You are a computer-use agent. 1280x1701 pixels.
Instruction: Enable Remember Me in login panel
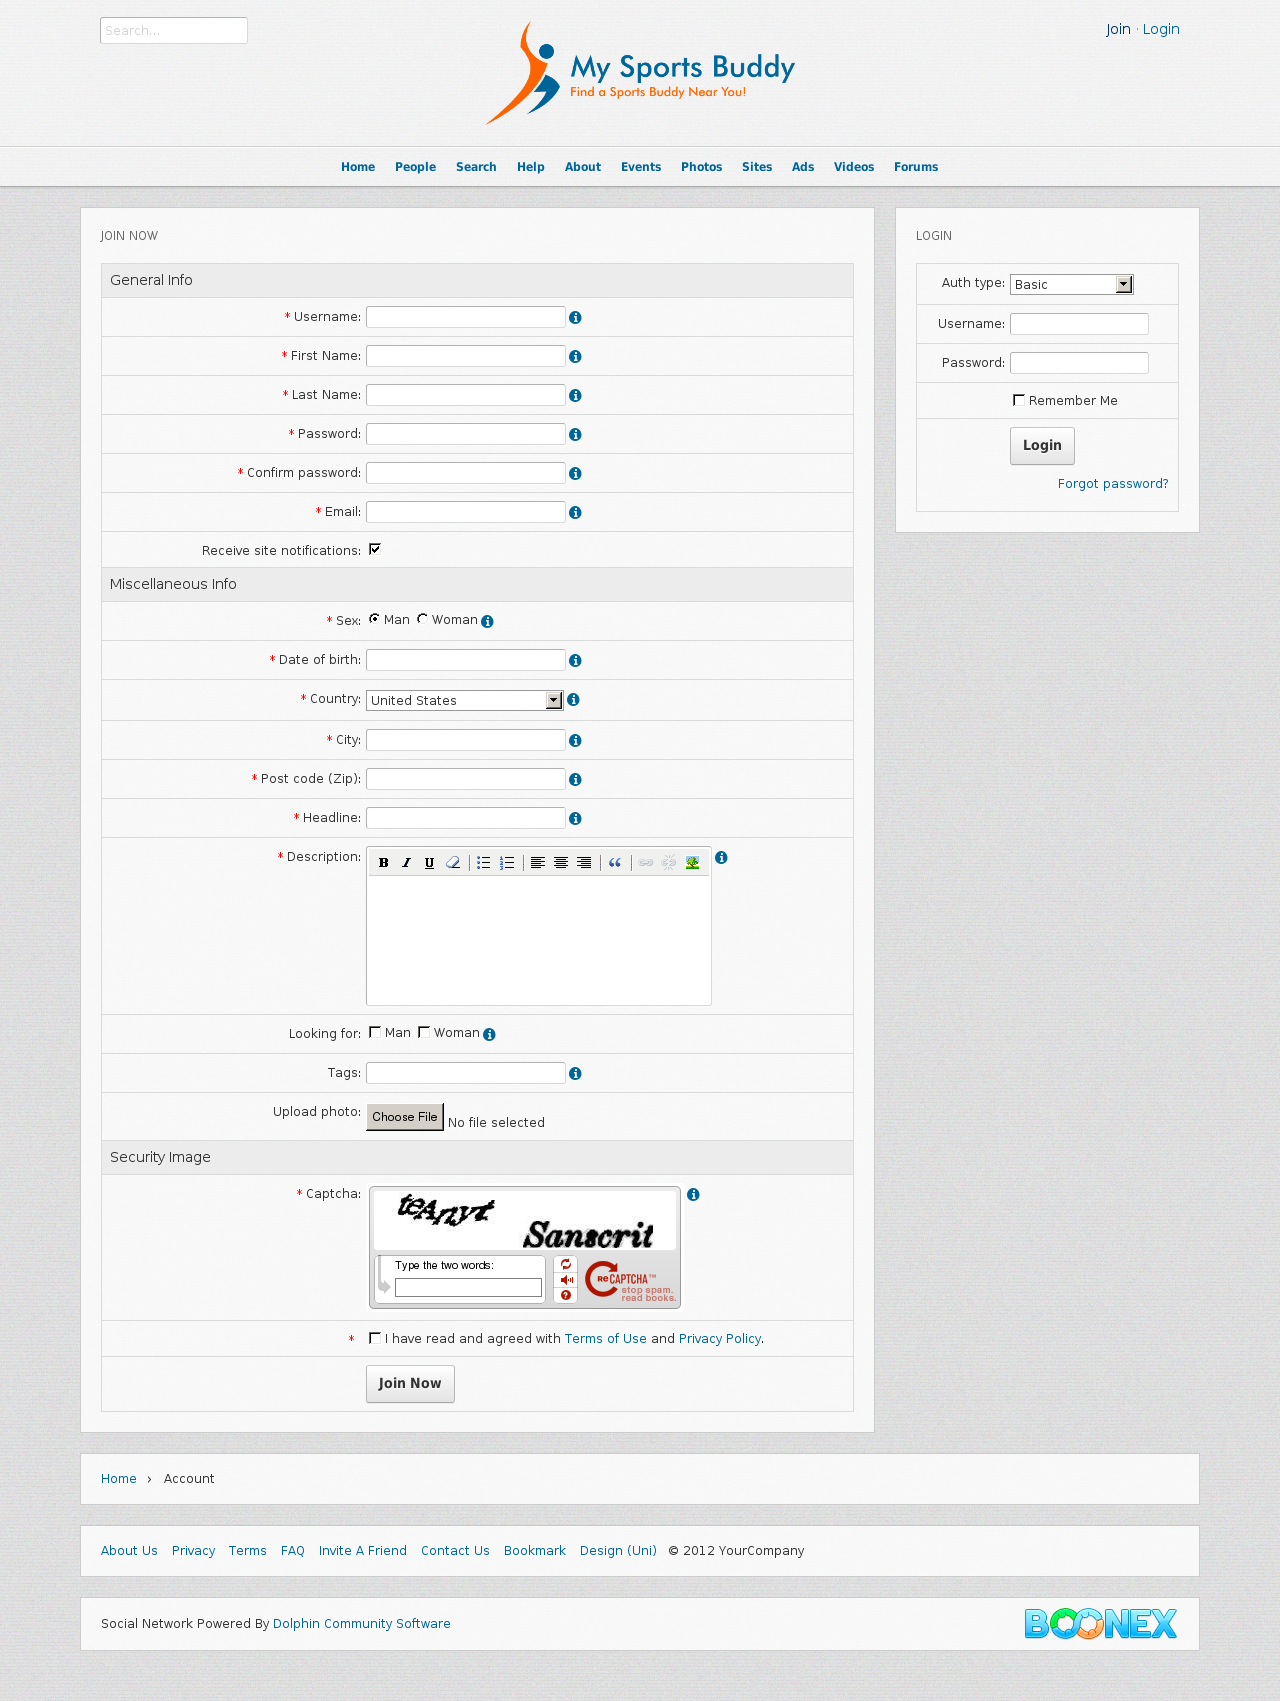[x=1019, y=400]
